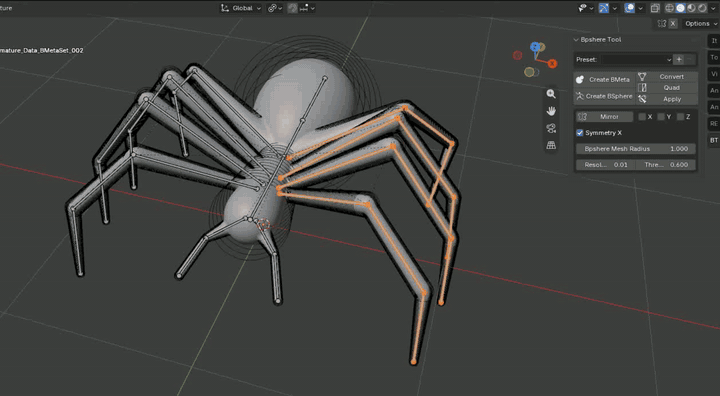Open the selectability and visibility filter menu
This screenshot has width=720, height=396.
tap(585, 8)
